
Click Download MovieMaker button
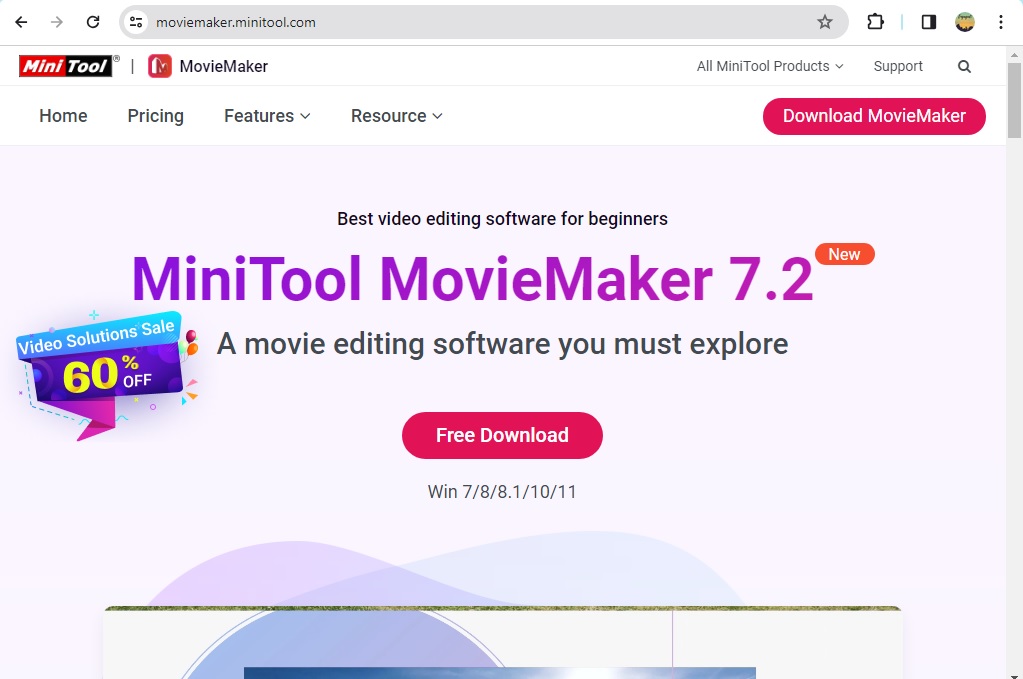pyautogui.click(x=874, y=116)
